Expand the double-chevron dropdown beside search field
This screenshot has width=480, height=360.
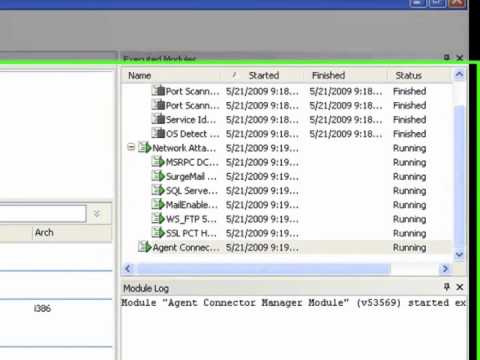[x=97, y=213]
